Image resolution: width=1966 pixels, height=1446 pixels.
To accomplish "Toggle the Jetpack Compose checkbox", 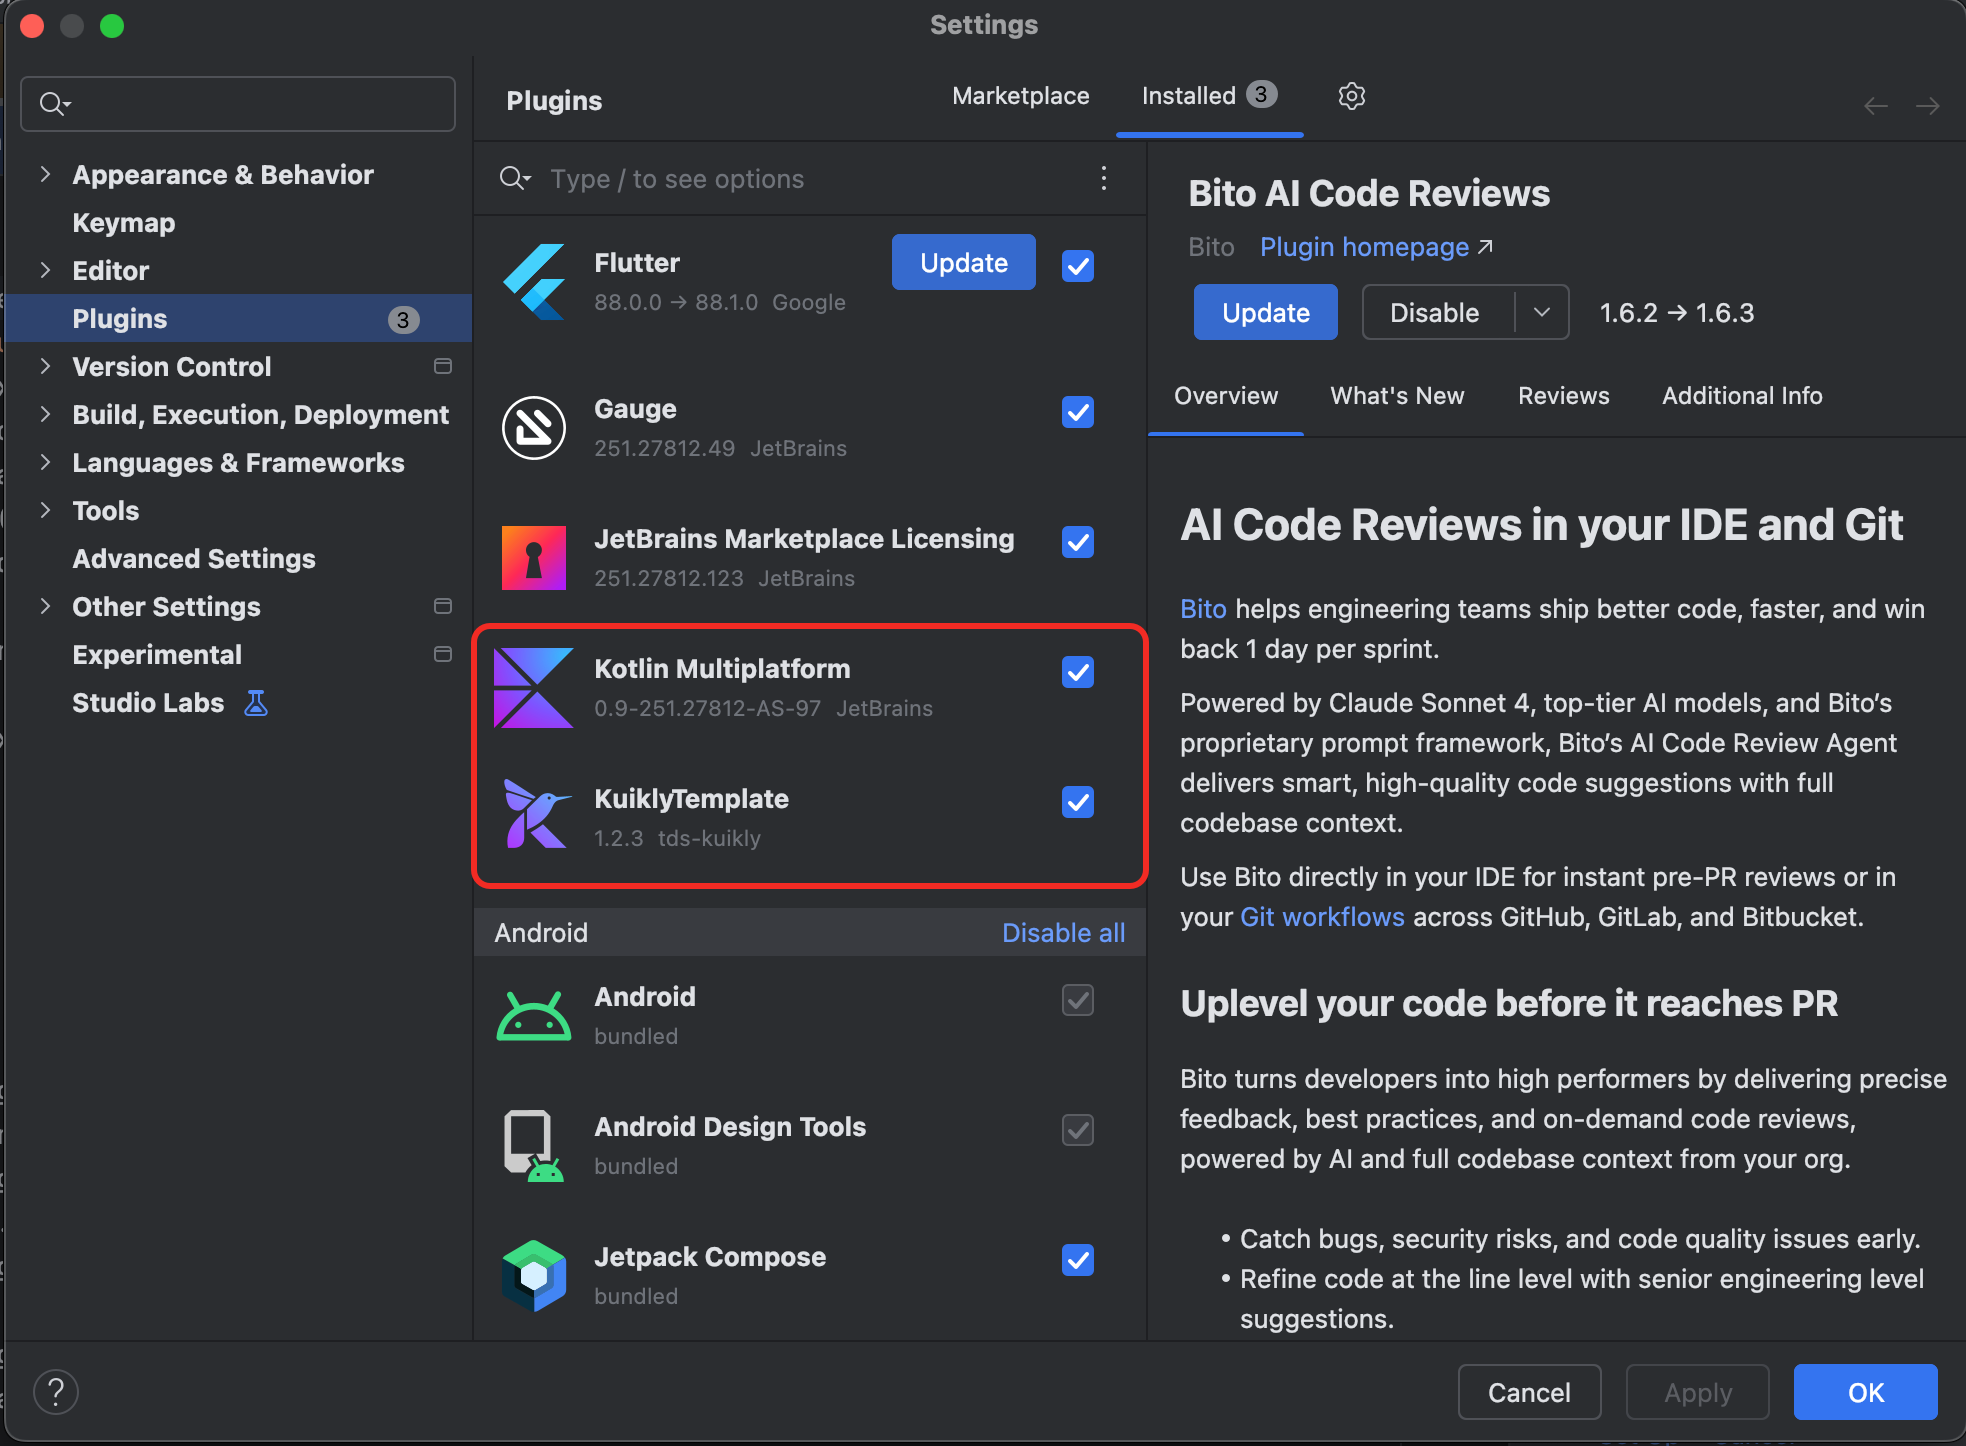I will tap(1077, 1260).
